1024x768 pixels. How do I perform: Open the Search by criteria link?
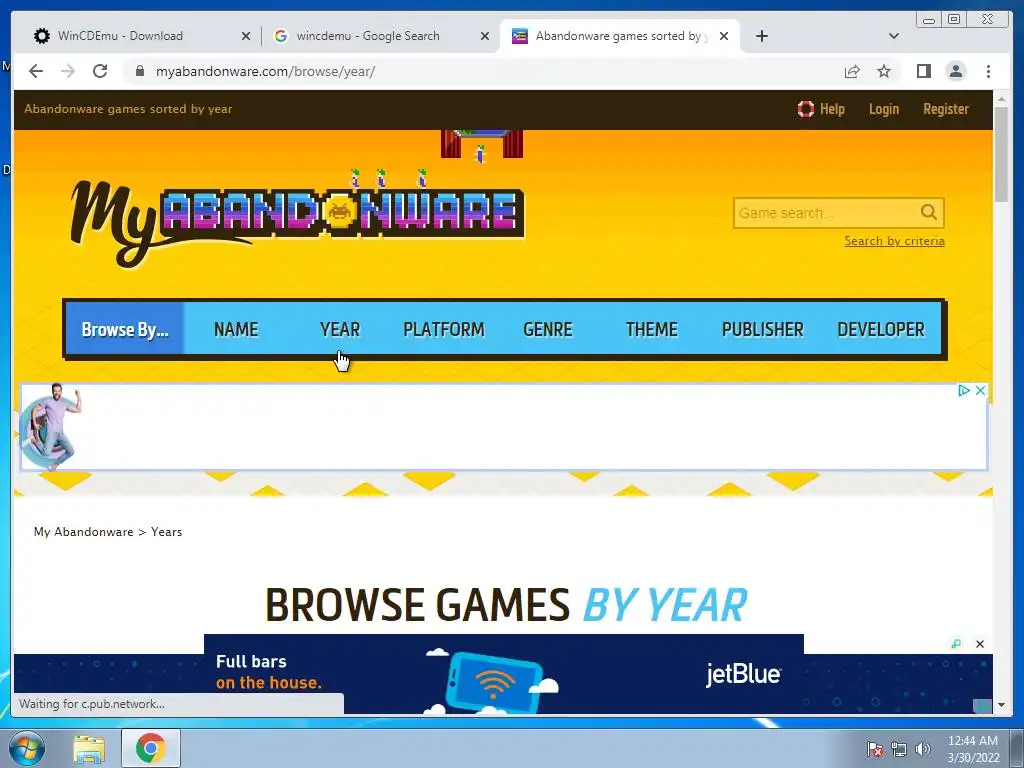click(894, 241)
